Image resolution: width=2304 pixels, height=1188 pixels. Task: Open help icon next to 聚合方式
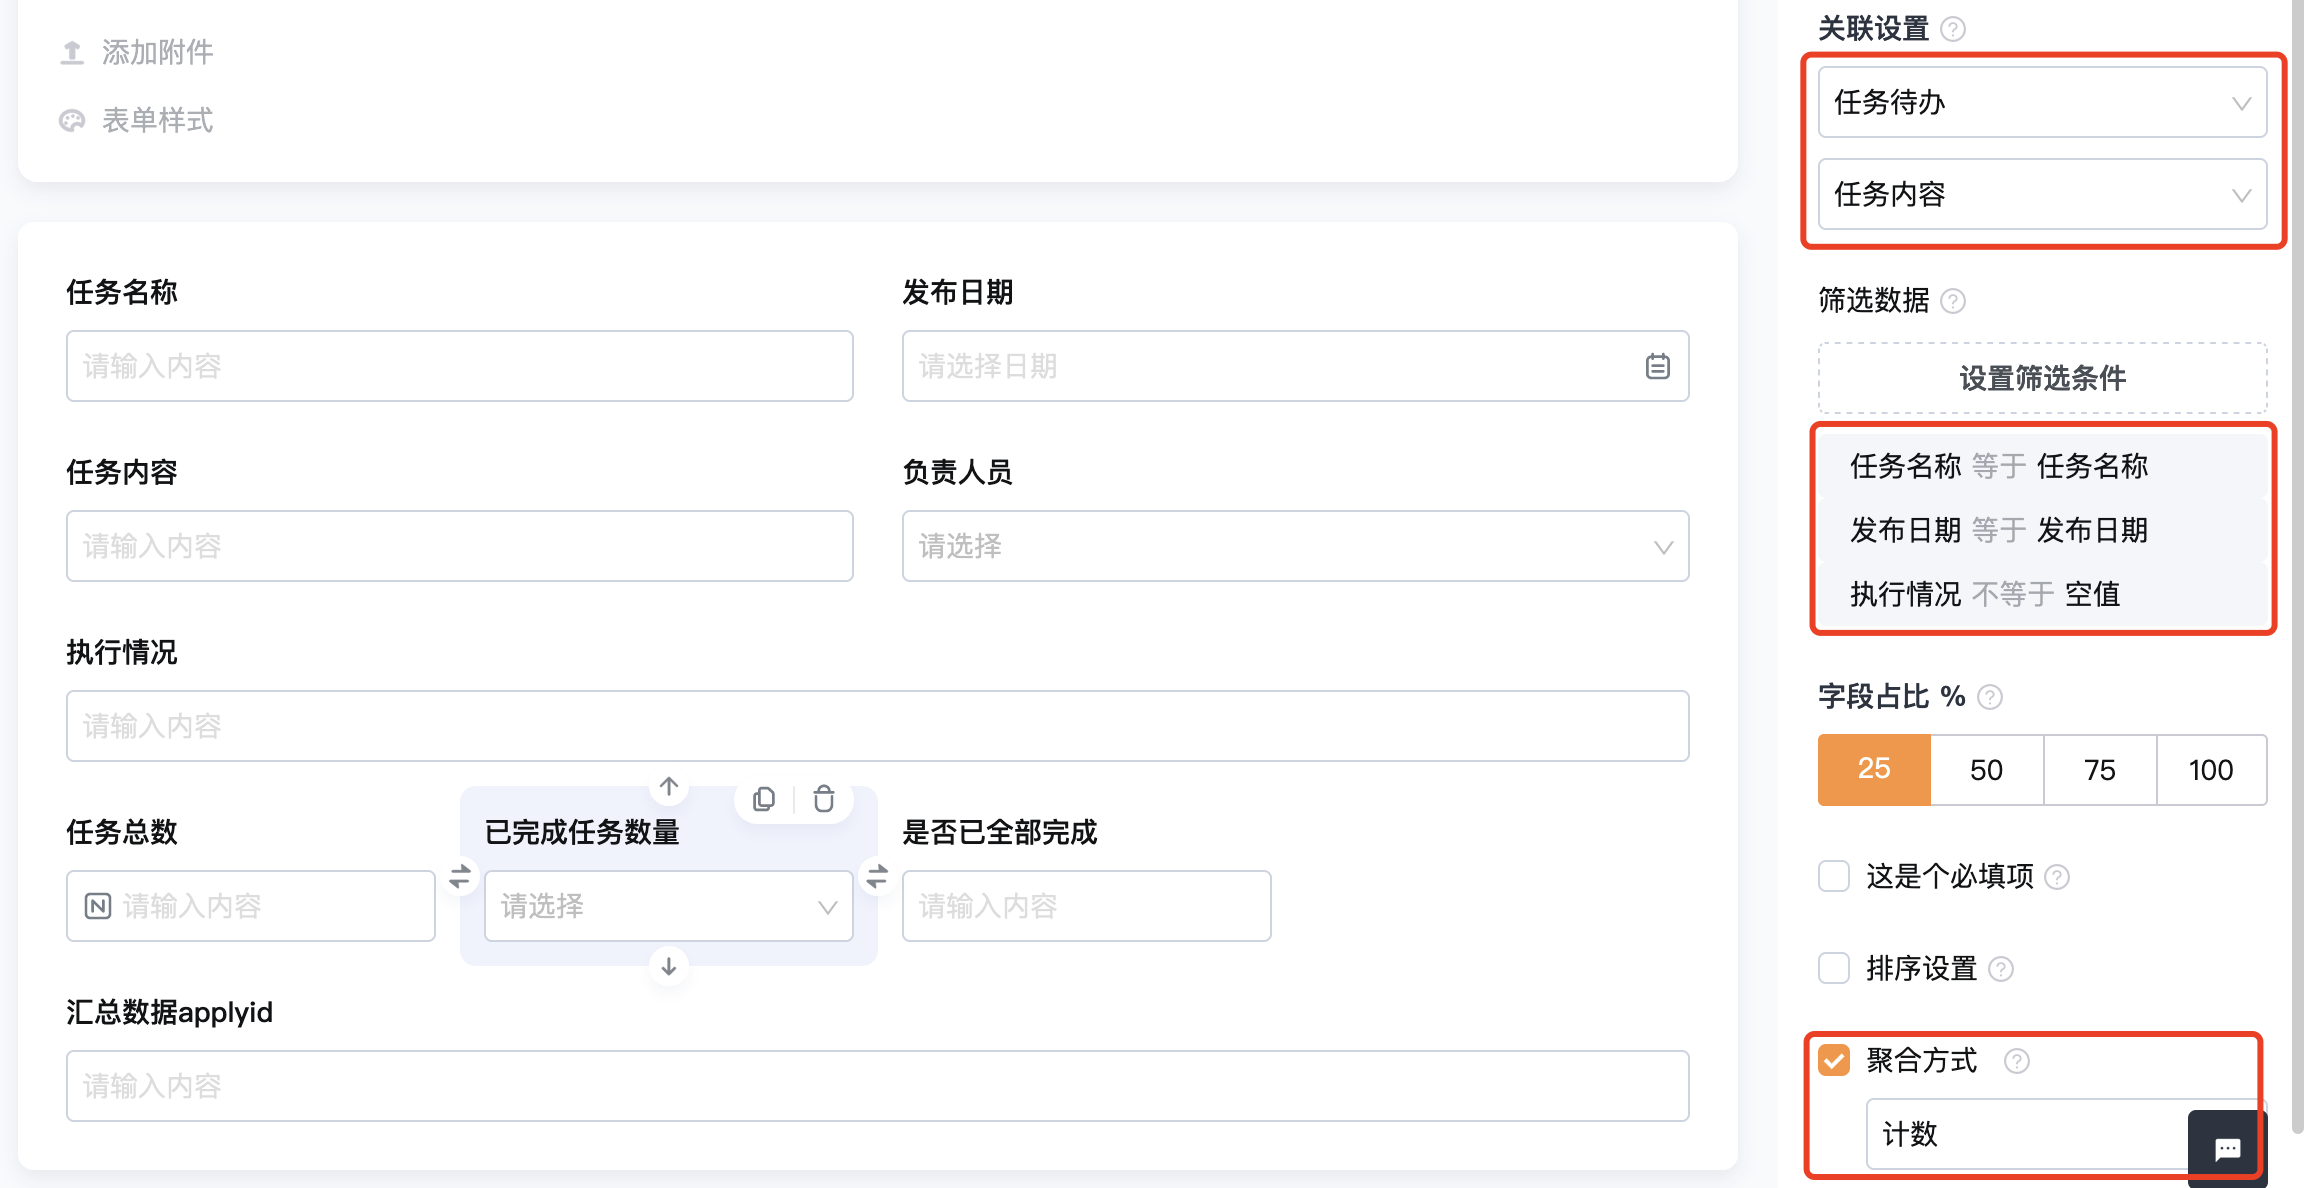pyautogui.click(x=2017, y=1061)
